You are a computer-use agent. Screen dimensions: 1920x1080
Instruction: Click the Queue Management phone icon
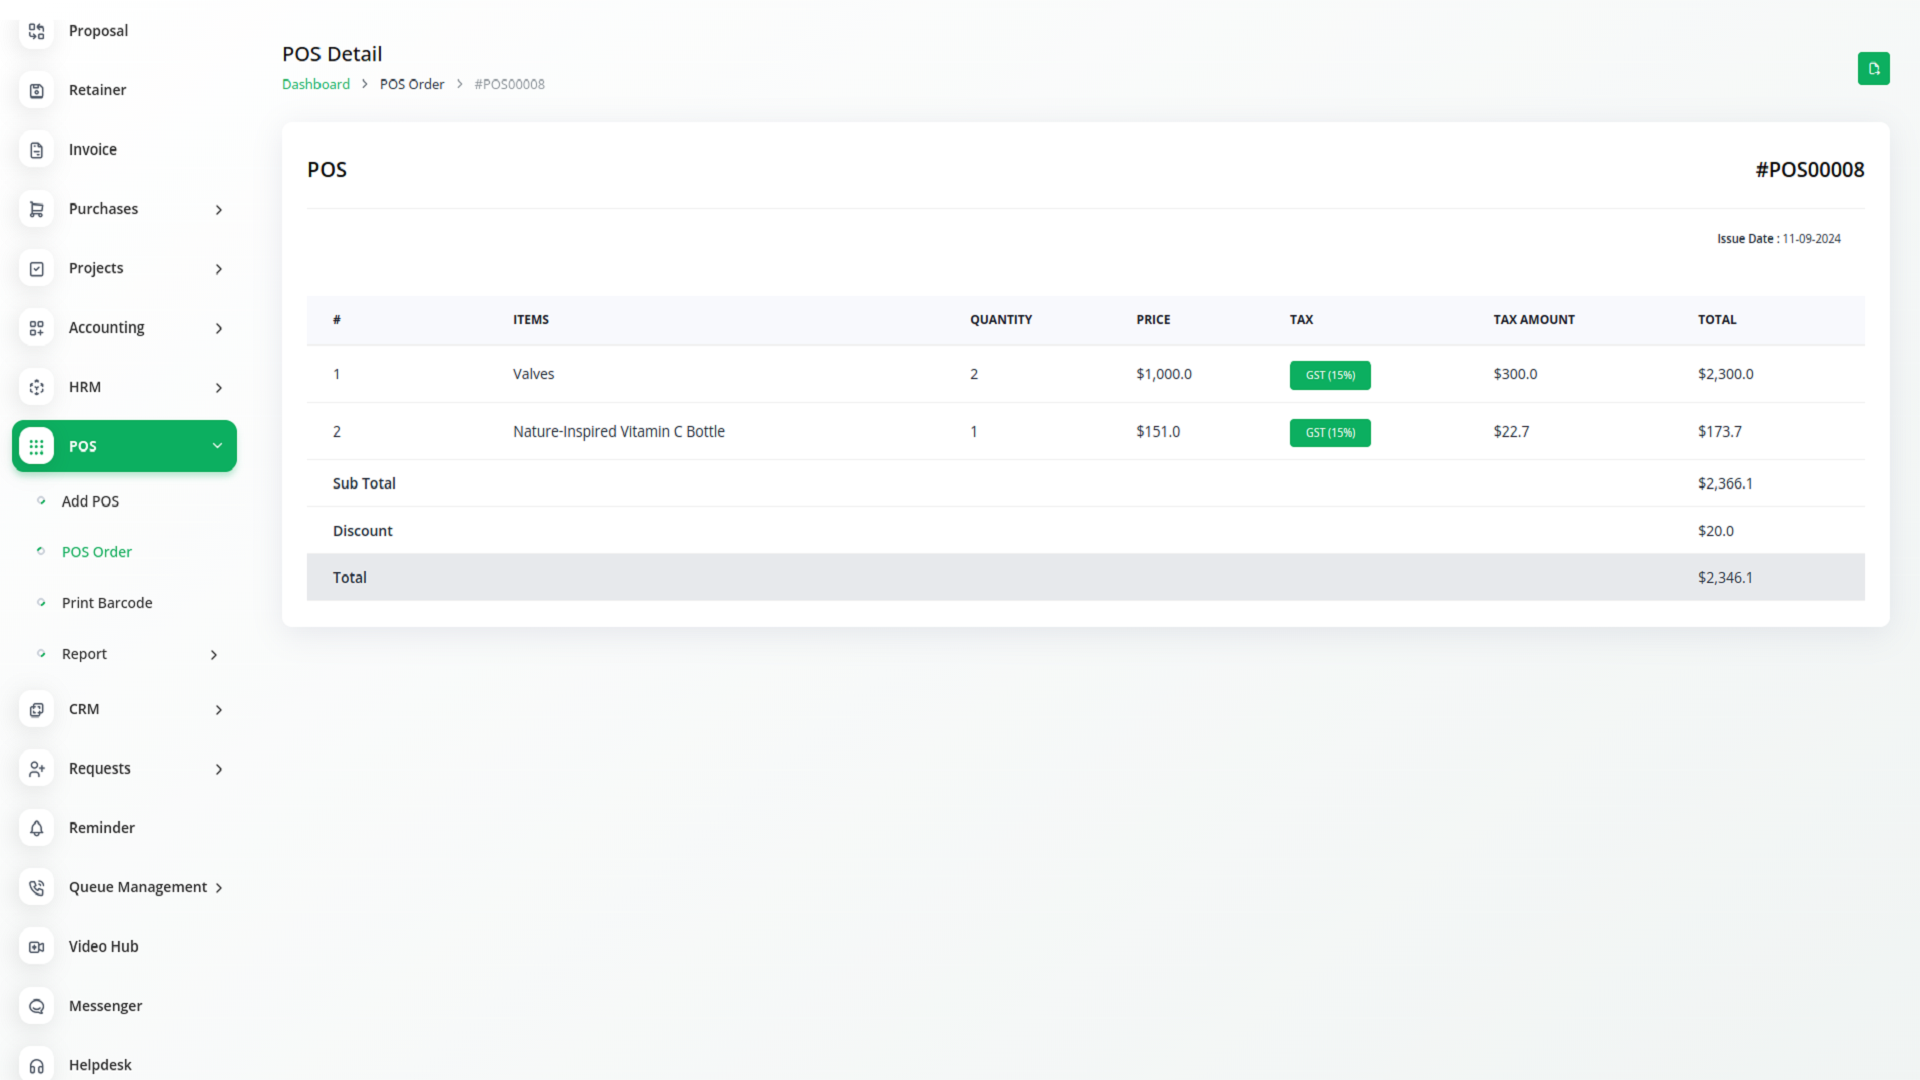pyautogui.click(x=37, y=887)
